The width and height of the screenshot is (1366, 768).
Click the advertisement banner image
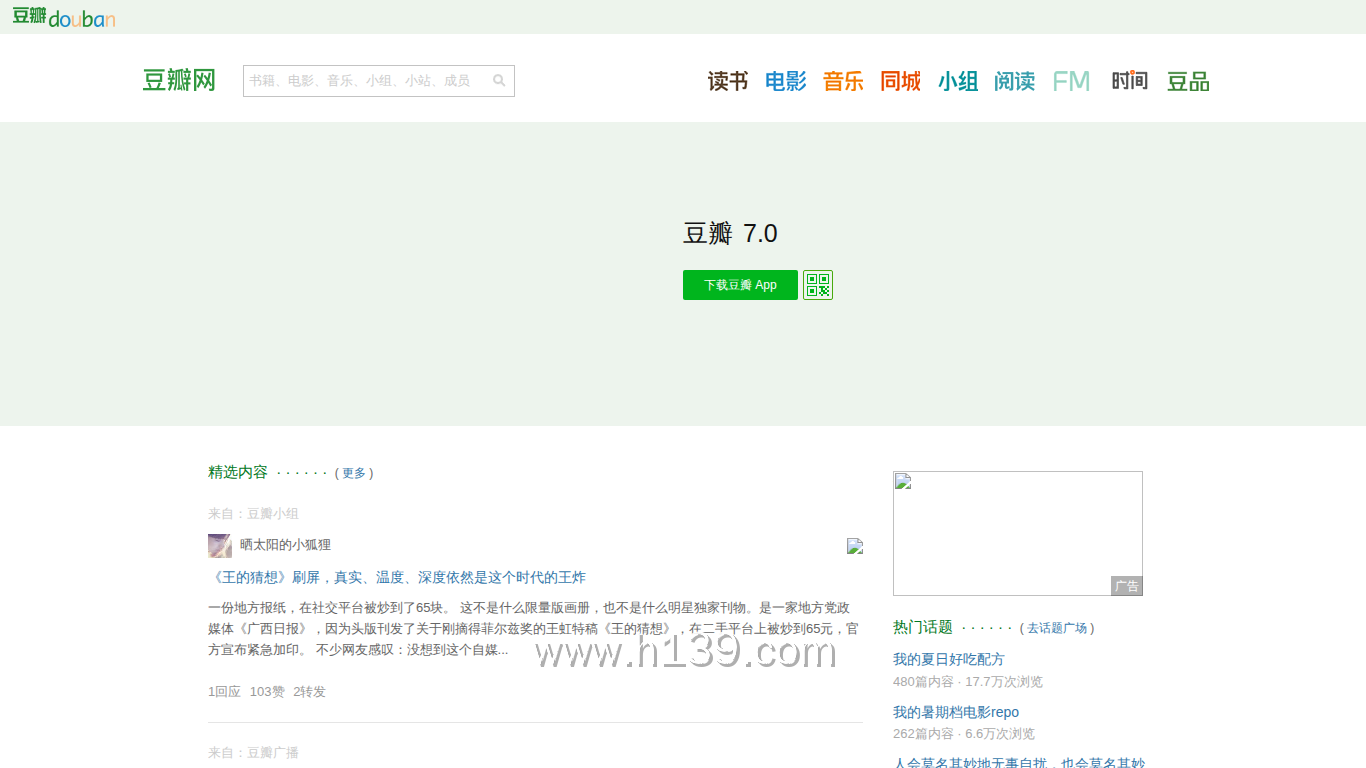coord(1017,533)
